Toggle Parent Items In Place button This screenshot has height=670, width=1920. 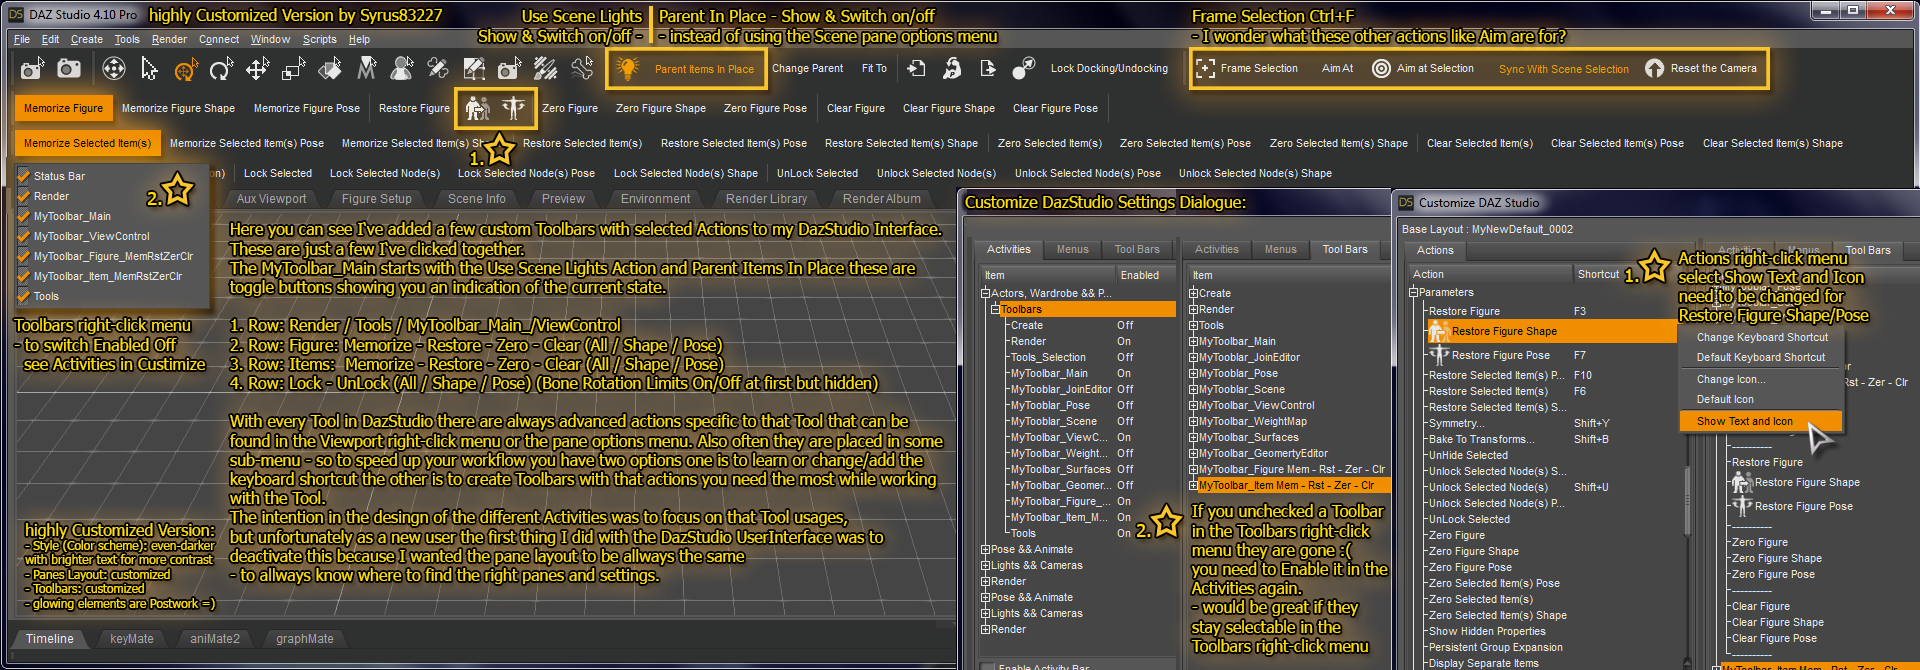click(x=704, y=69)
